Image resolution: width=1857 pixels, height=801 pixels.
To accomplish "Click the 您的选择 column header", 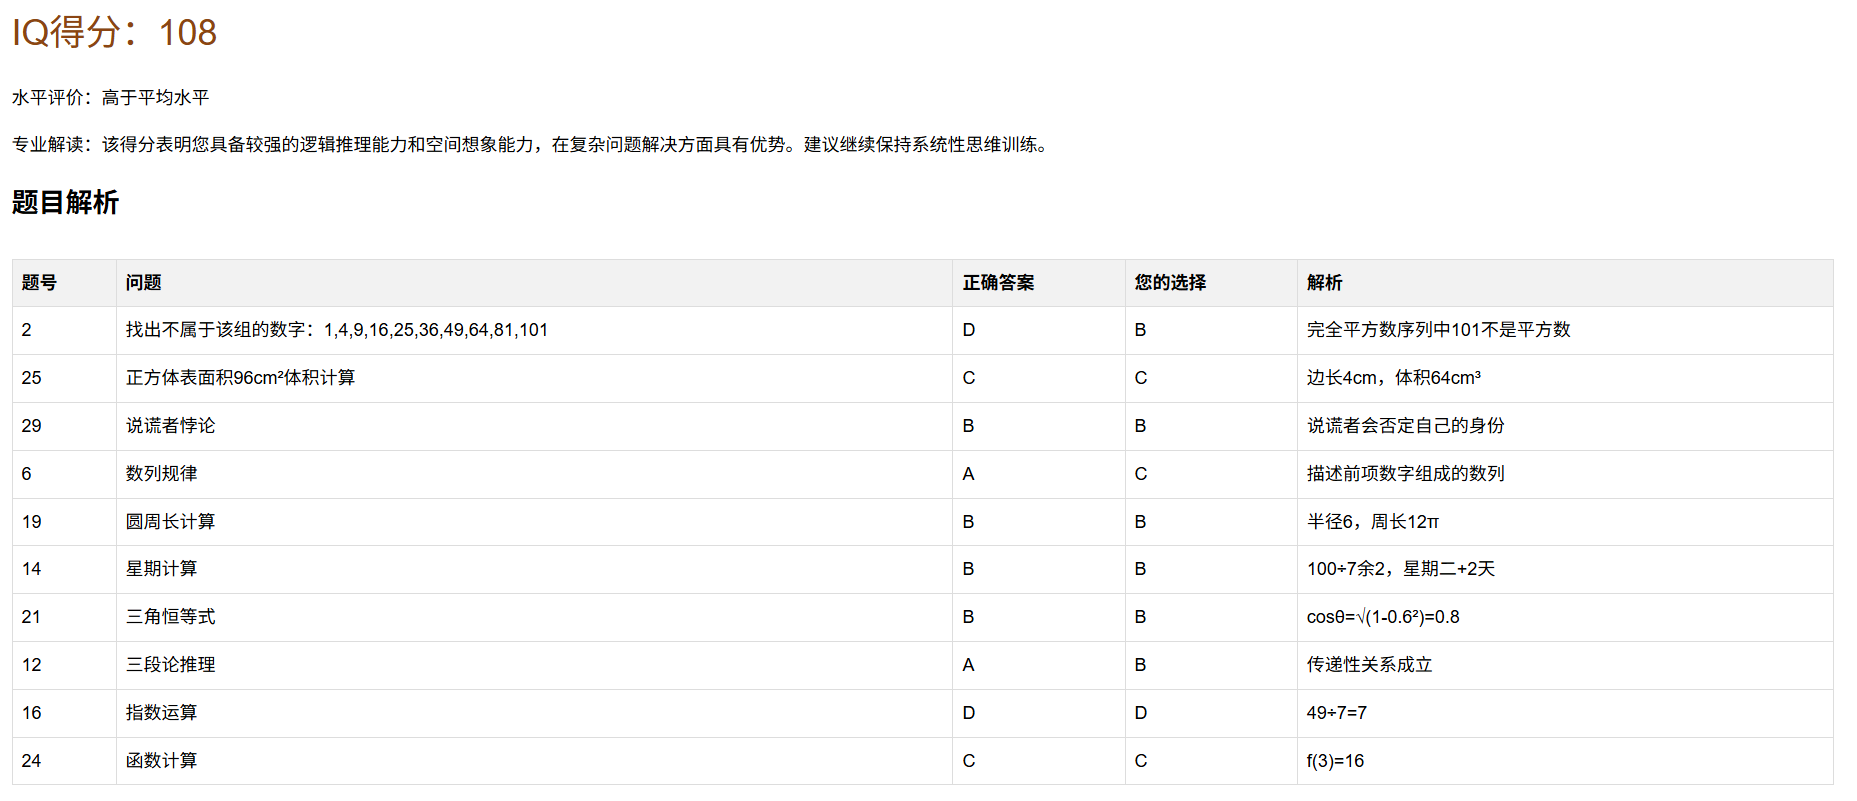I will (x=1170, y=283).
